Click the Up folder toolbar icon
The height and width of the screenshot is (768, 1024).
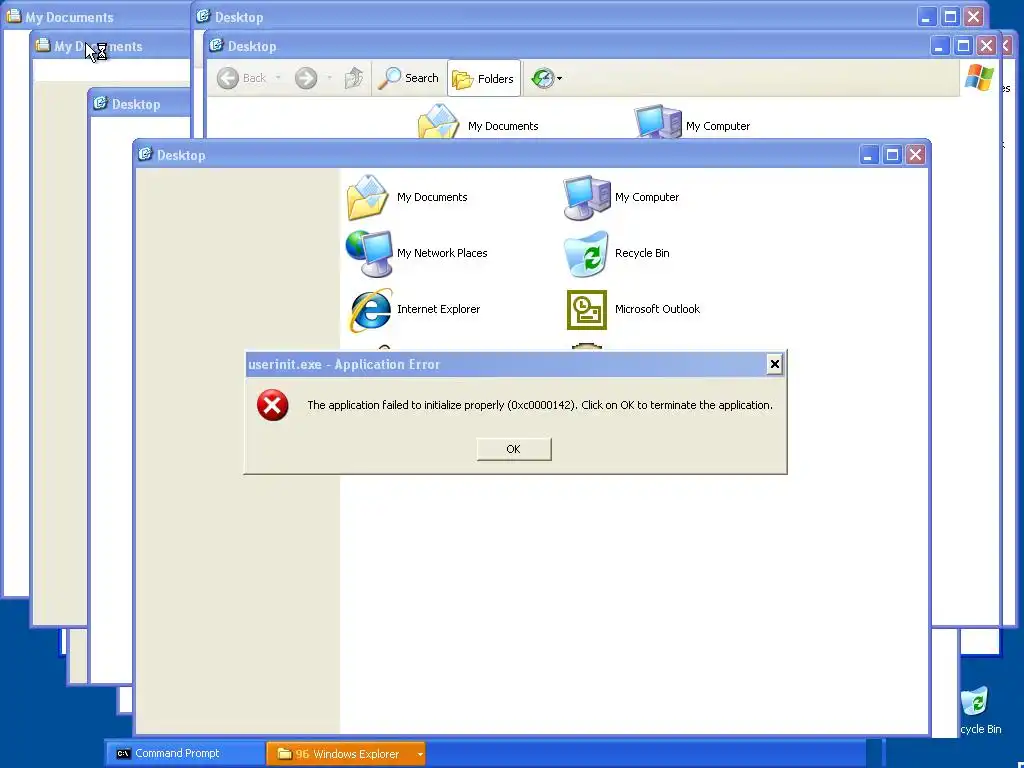click(x=353, y=78)
